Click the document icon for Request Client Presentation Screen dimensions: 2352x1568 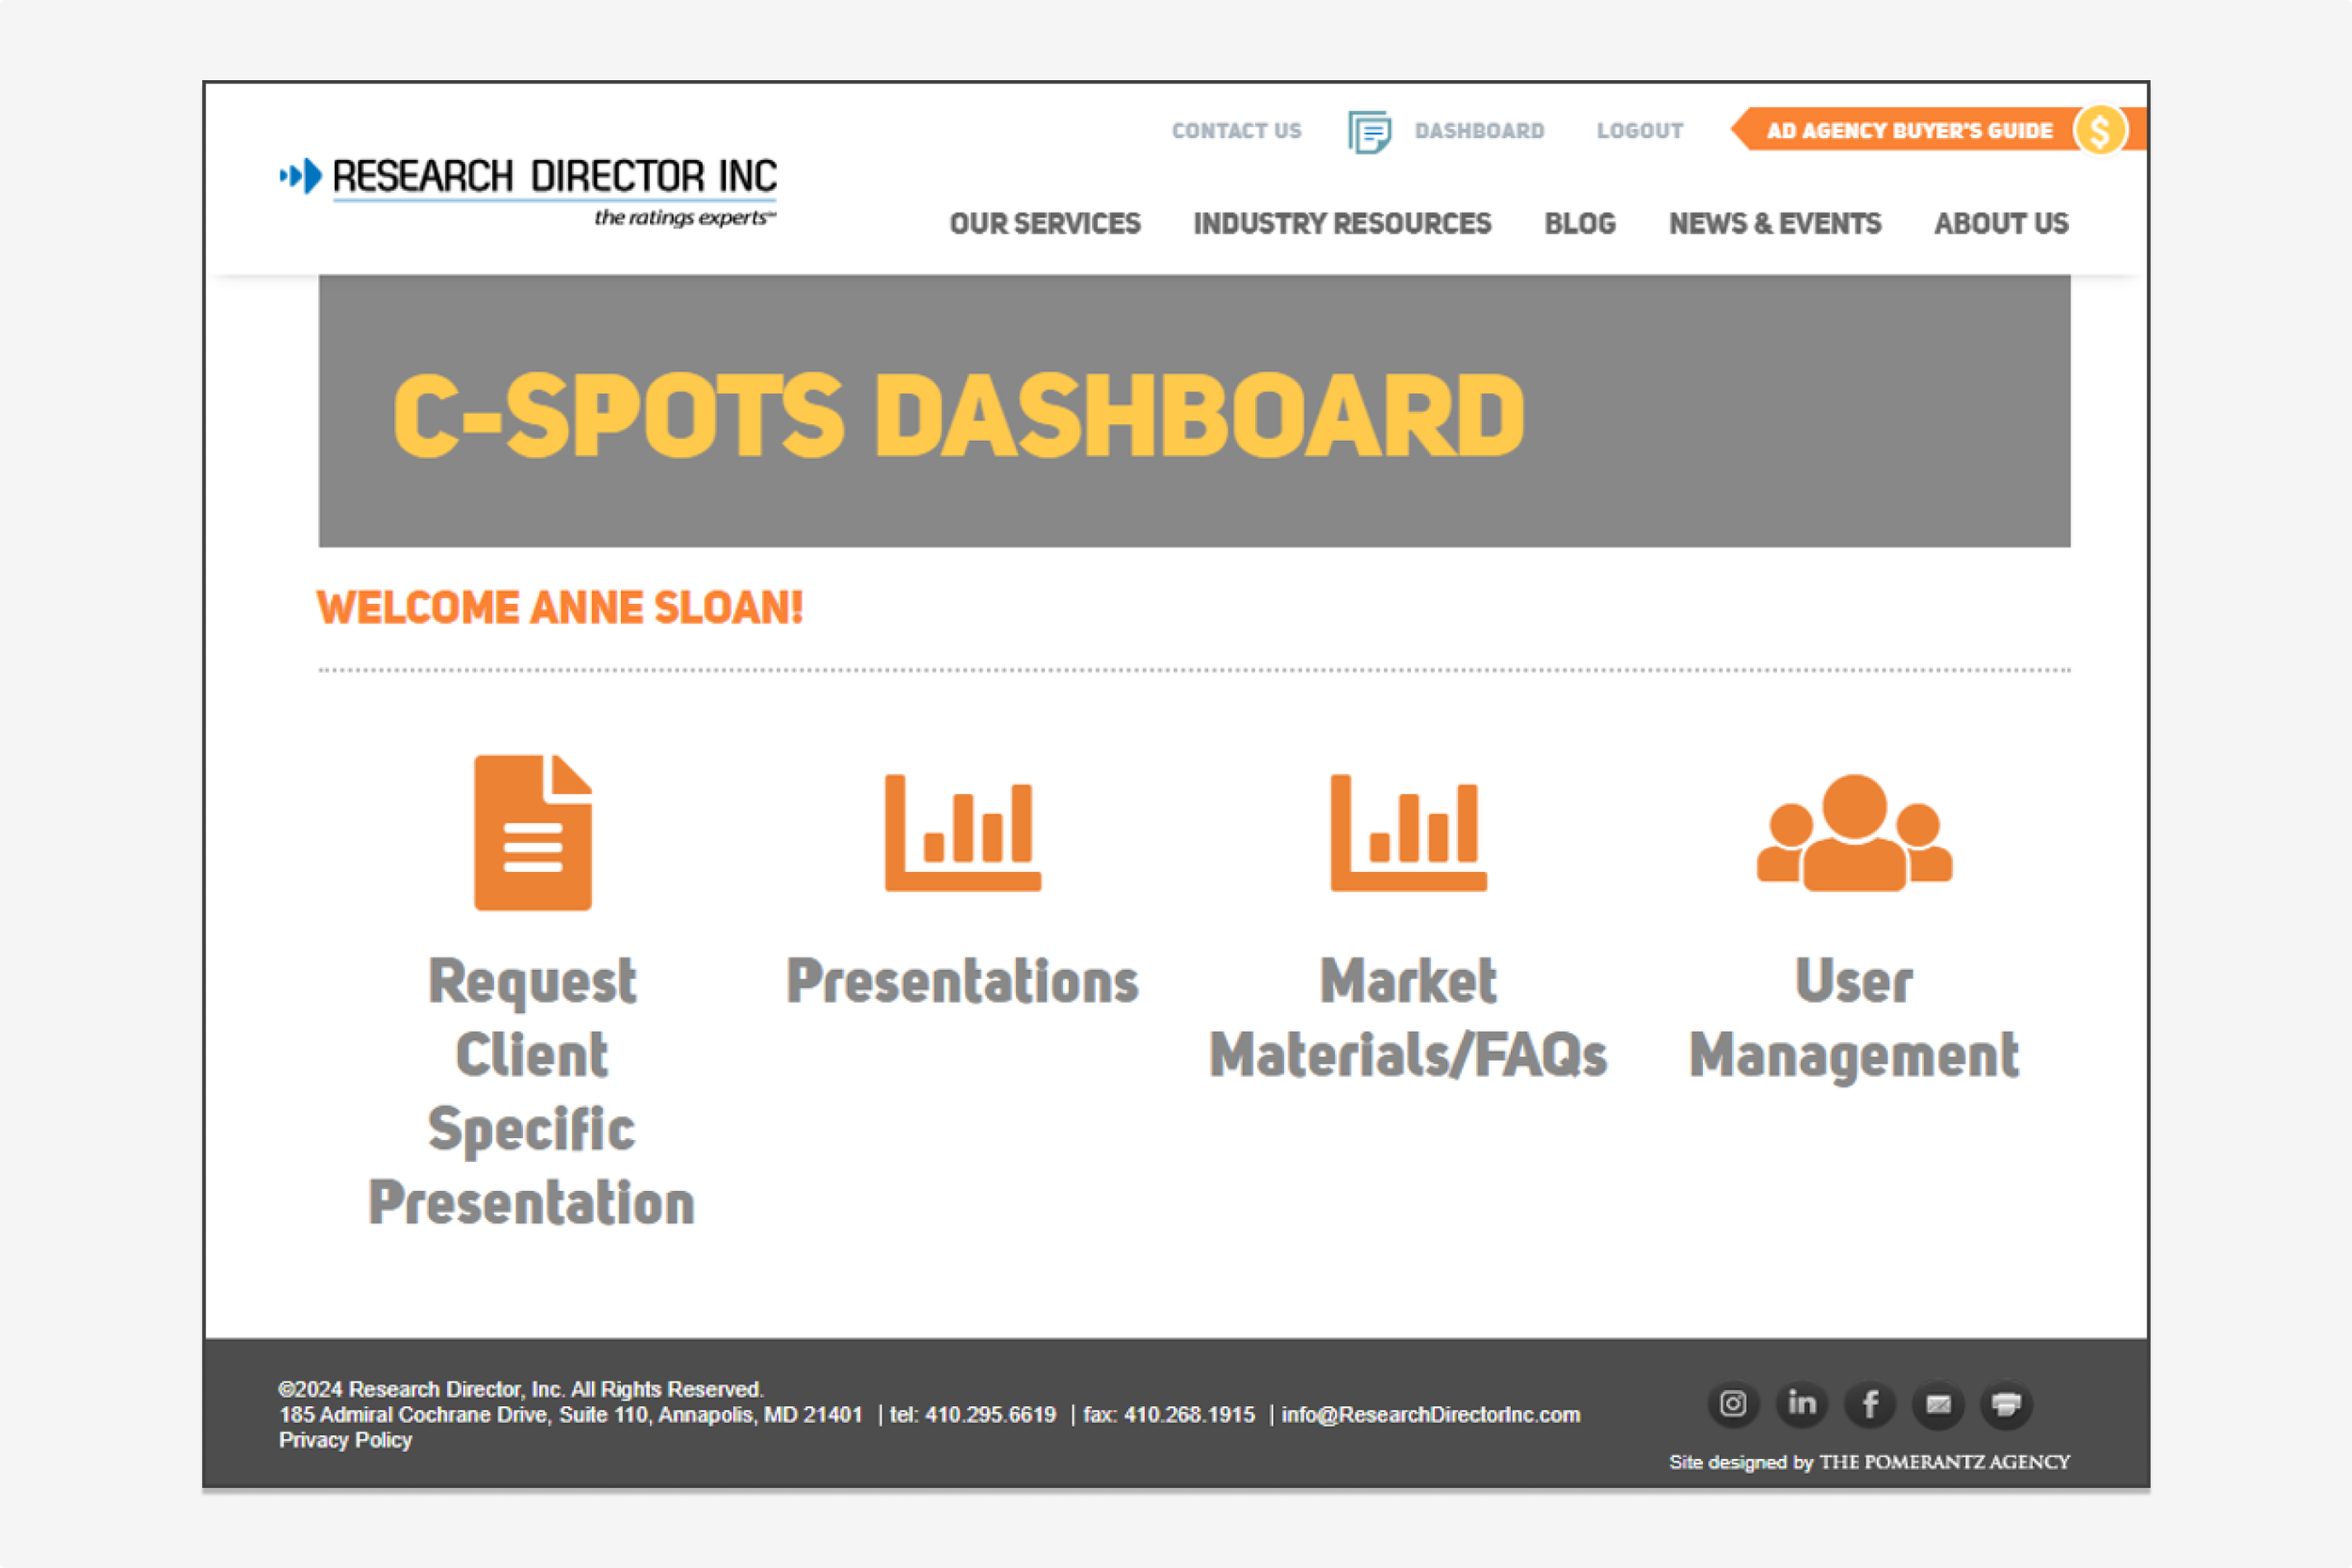click(532, 832)
